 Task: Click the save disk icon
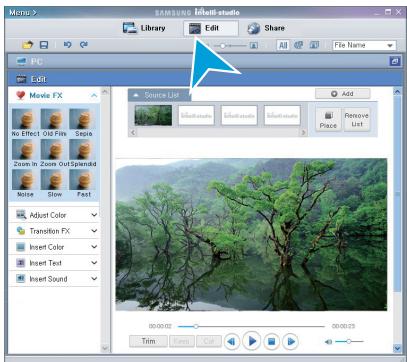point(44,45)
